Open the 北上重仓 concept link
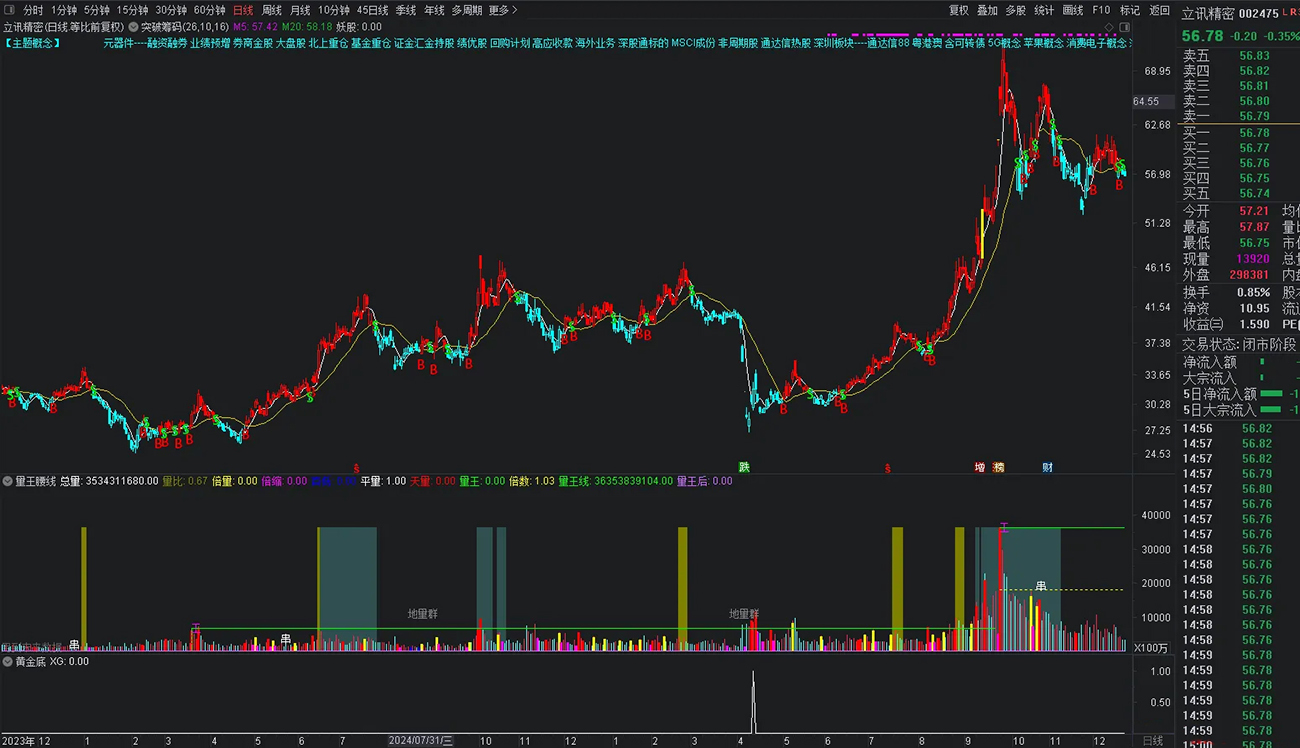 point(328,43)
